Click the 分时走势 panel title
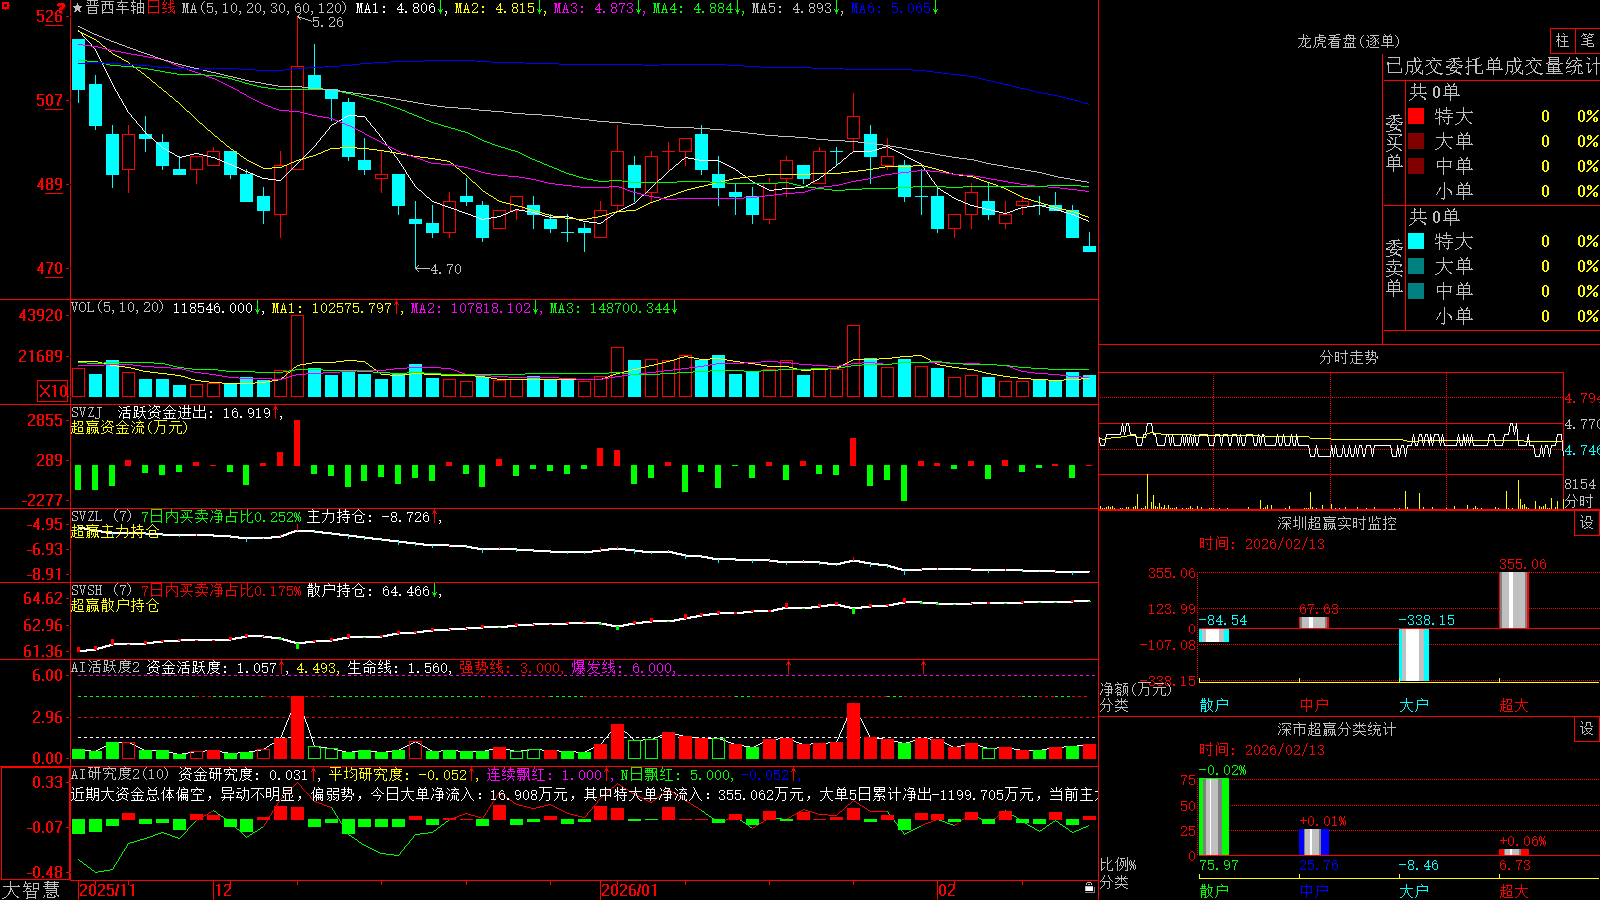This screenshot has width=1600, height=900. tap(1348, 357)
